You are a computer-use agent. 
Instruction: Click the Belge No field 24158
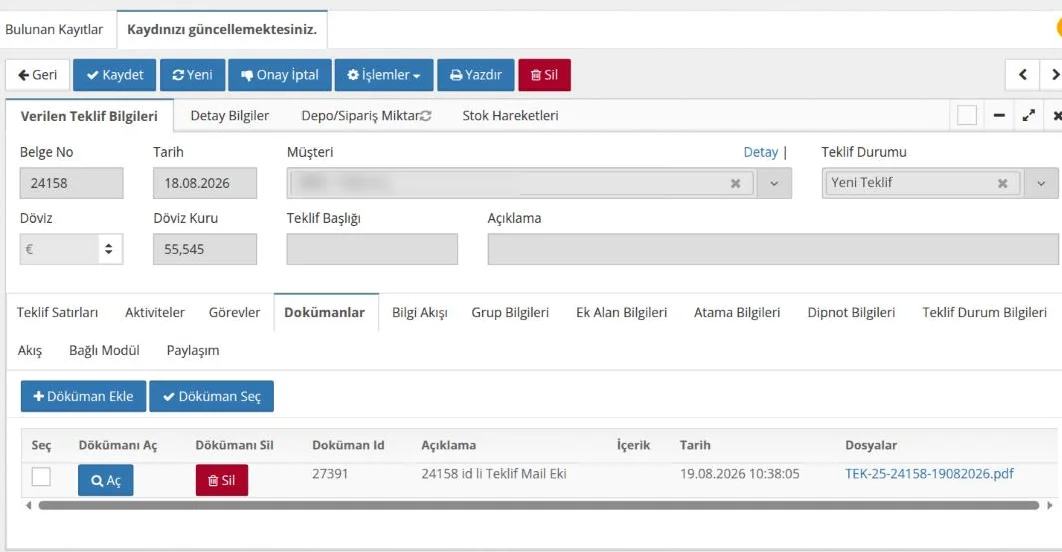[x=72, y=183]
